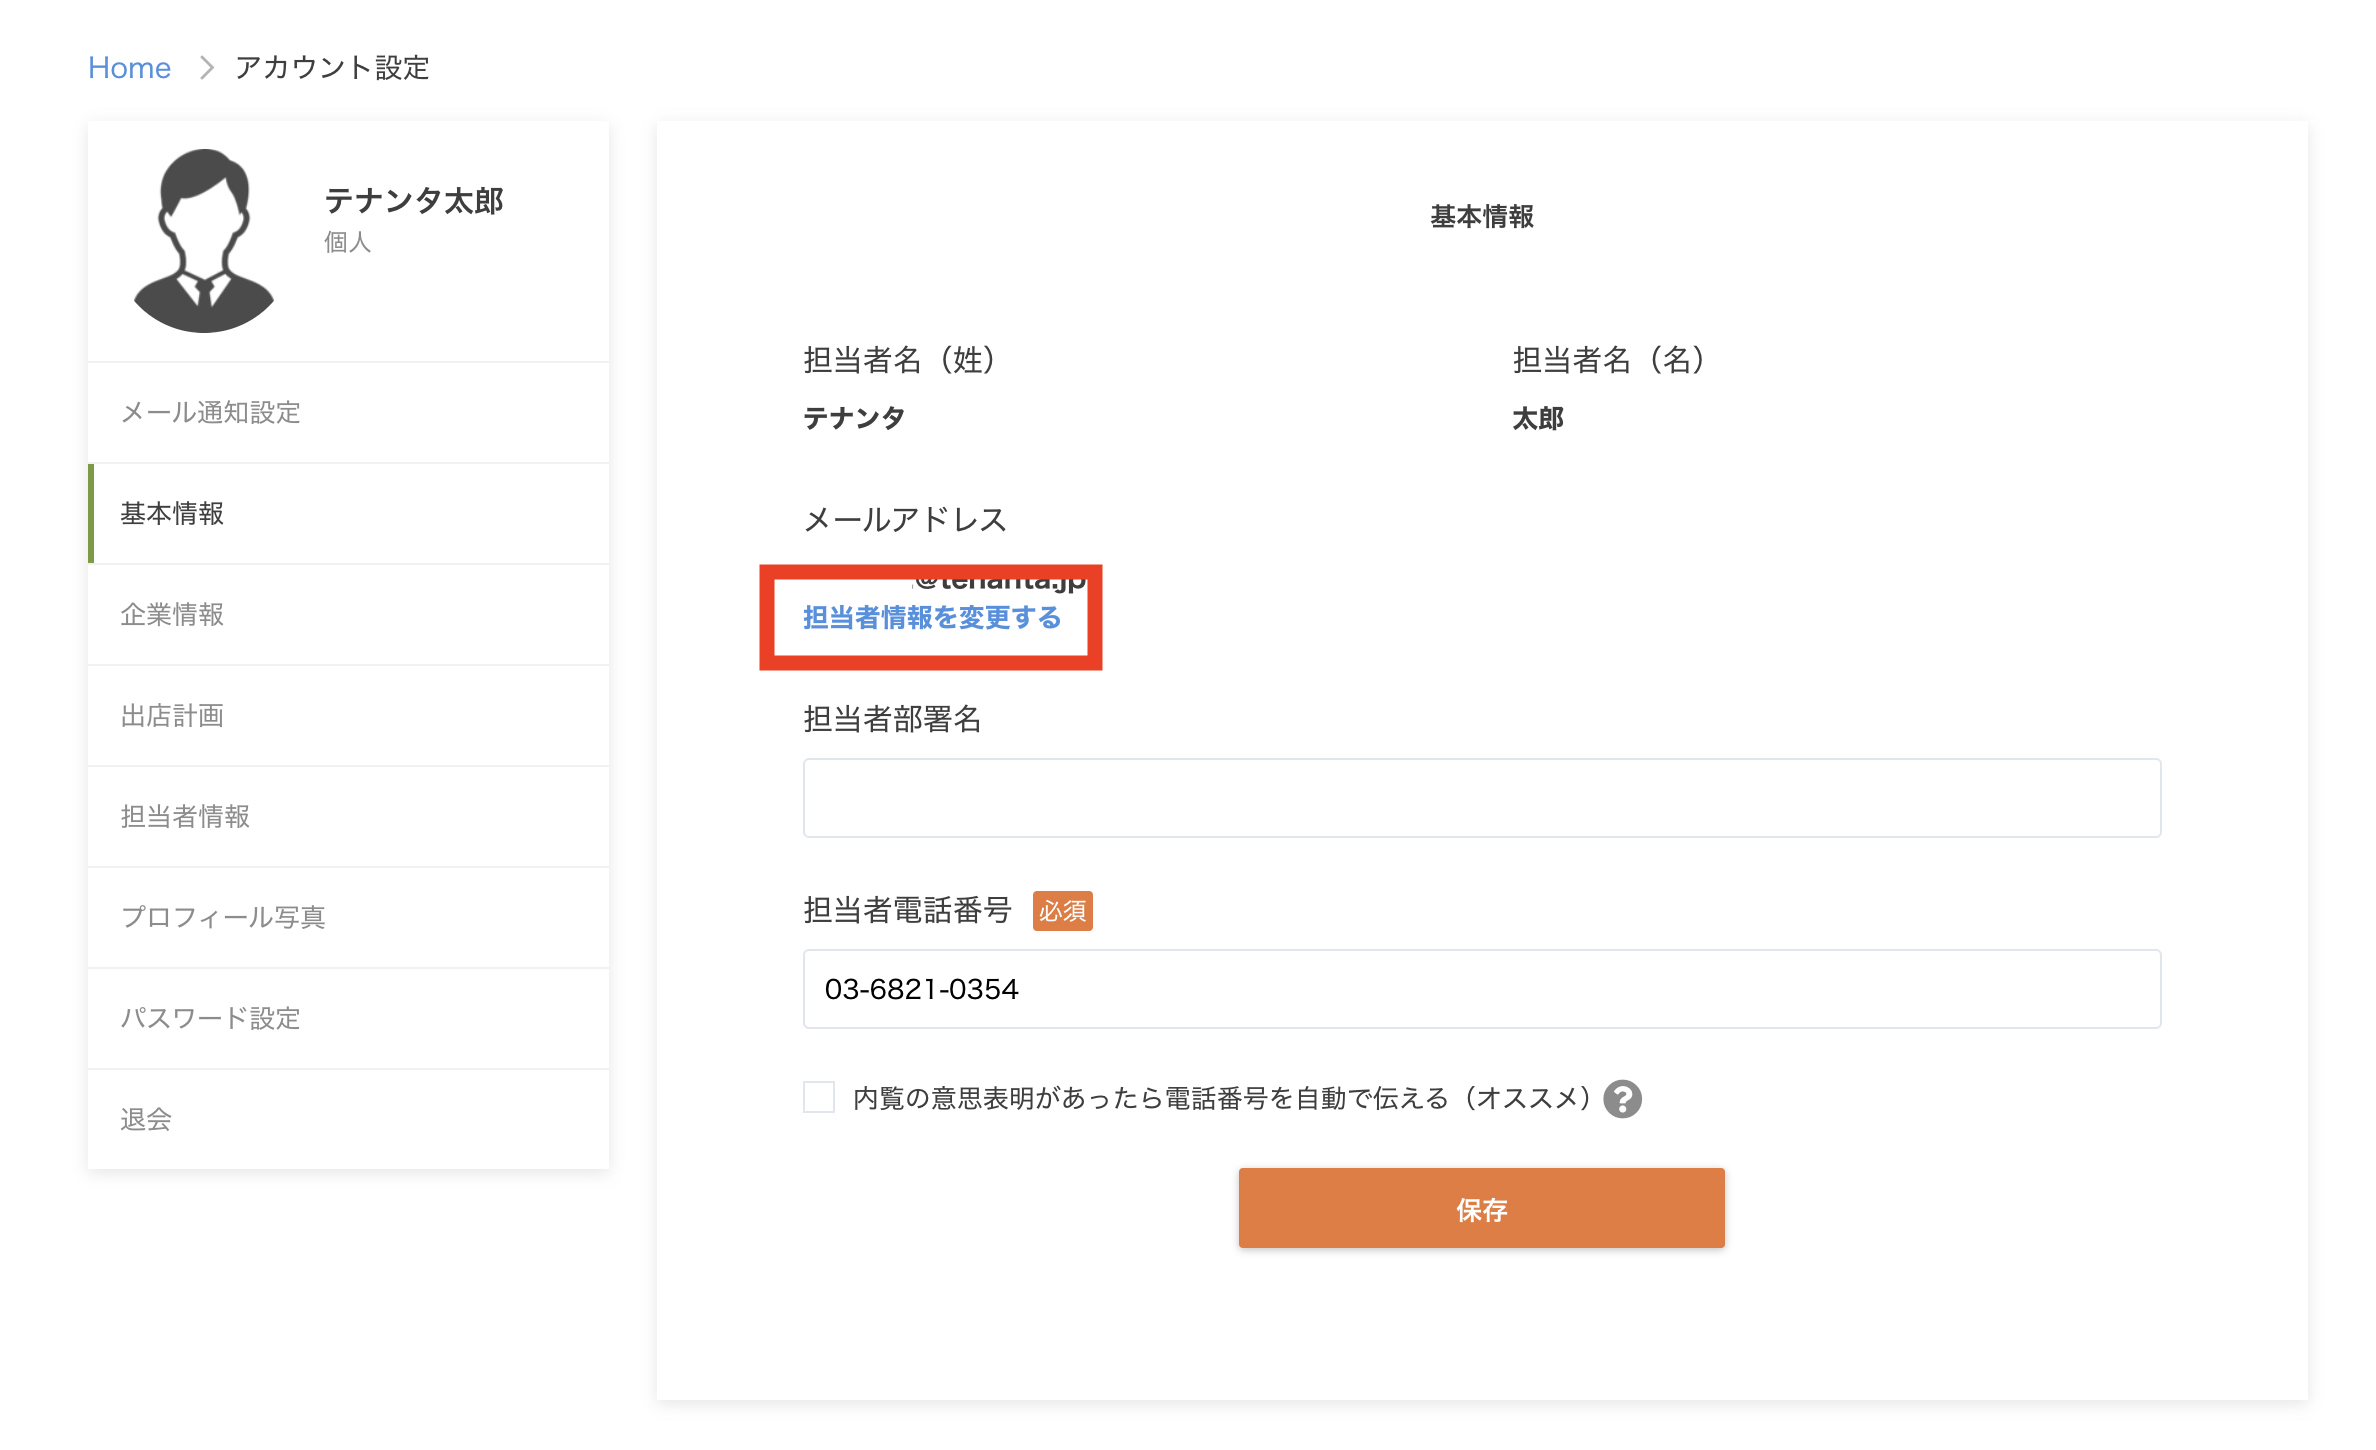Screen dimensions: 2376x1450
Task: Open 担当者情報 in the sidebar
Action: point(185,817)
